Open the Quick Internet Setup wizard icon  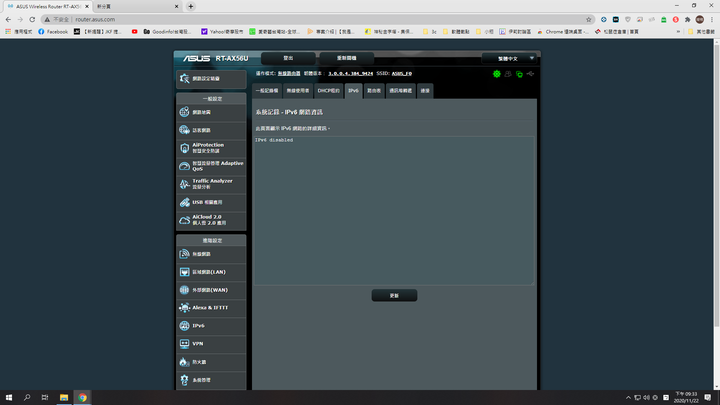pos(185,79)
